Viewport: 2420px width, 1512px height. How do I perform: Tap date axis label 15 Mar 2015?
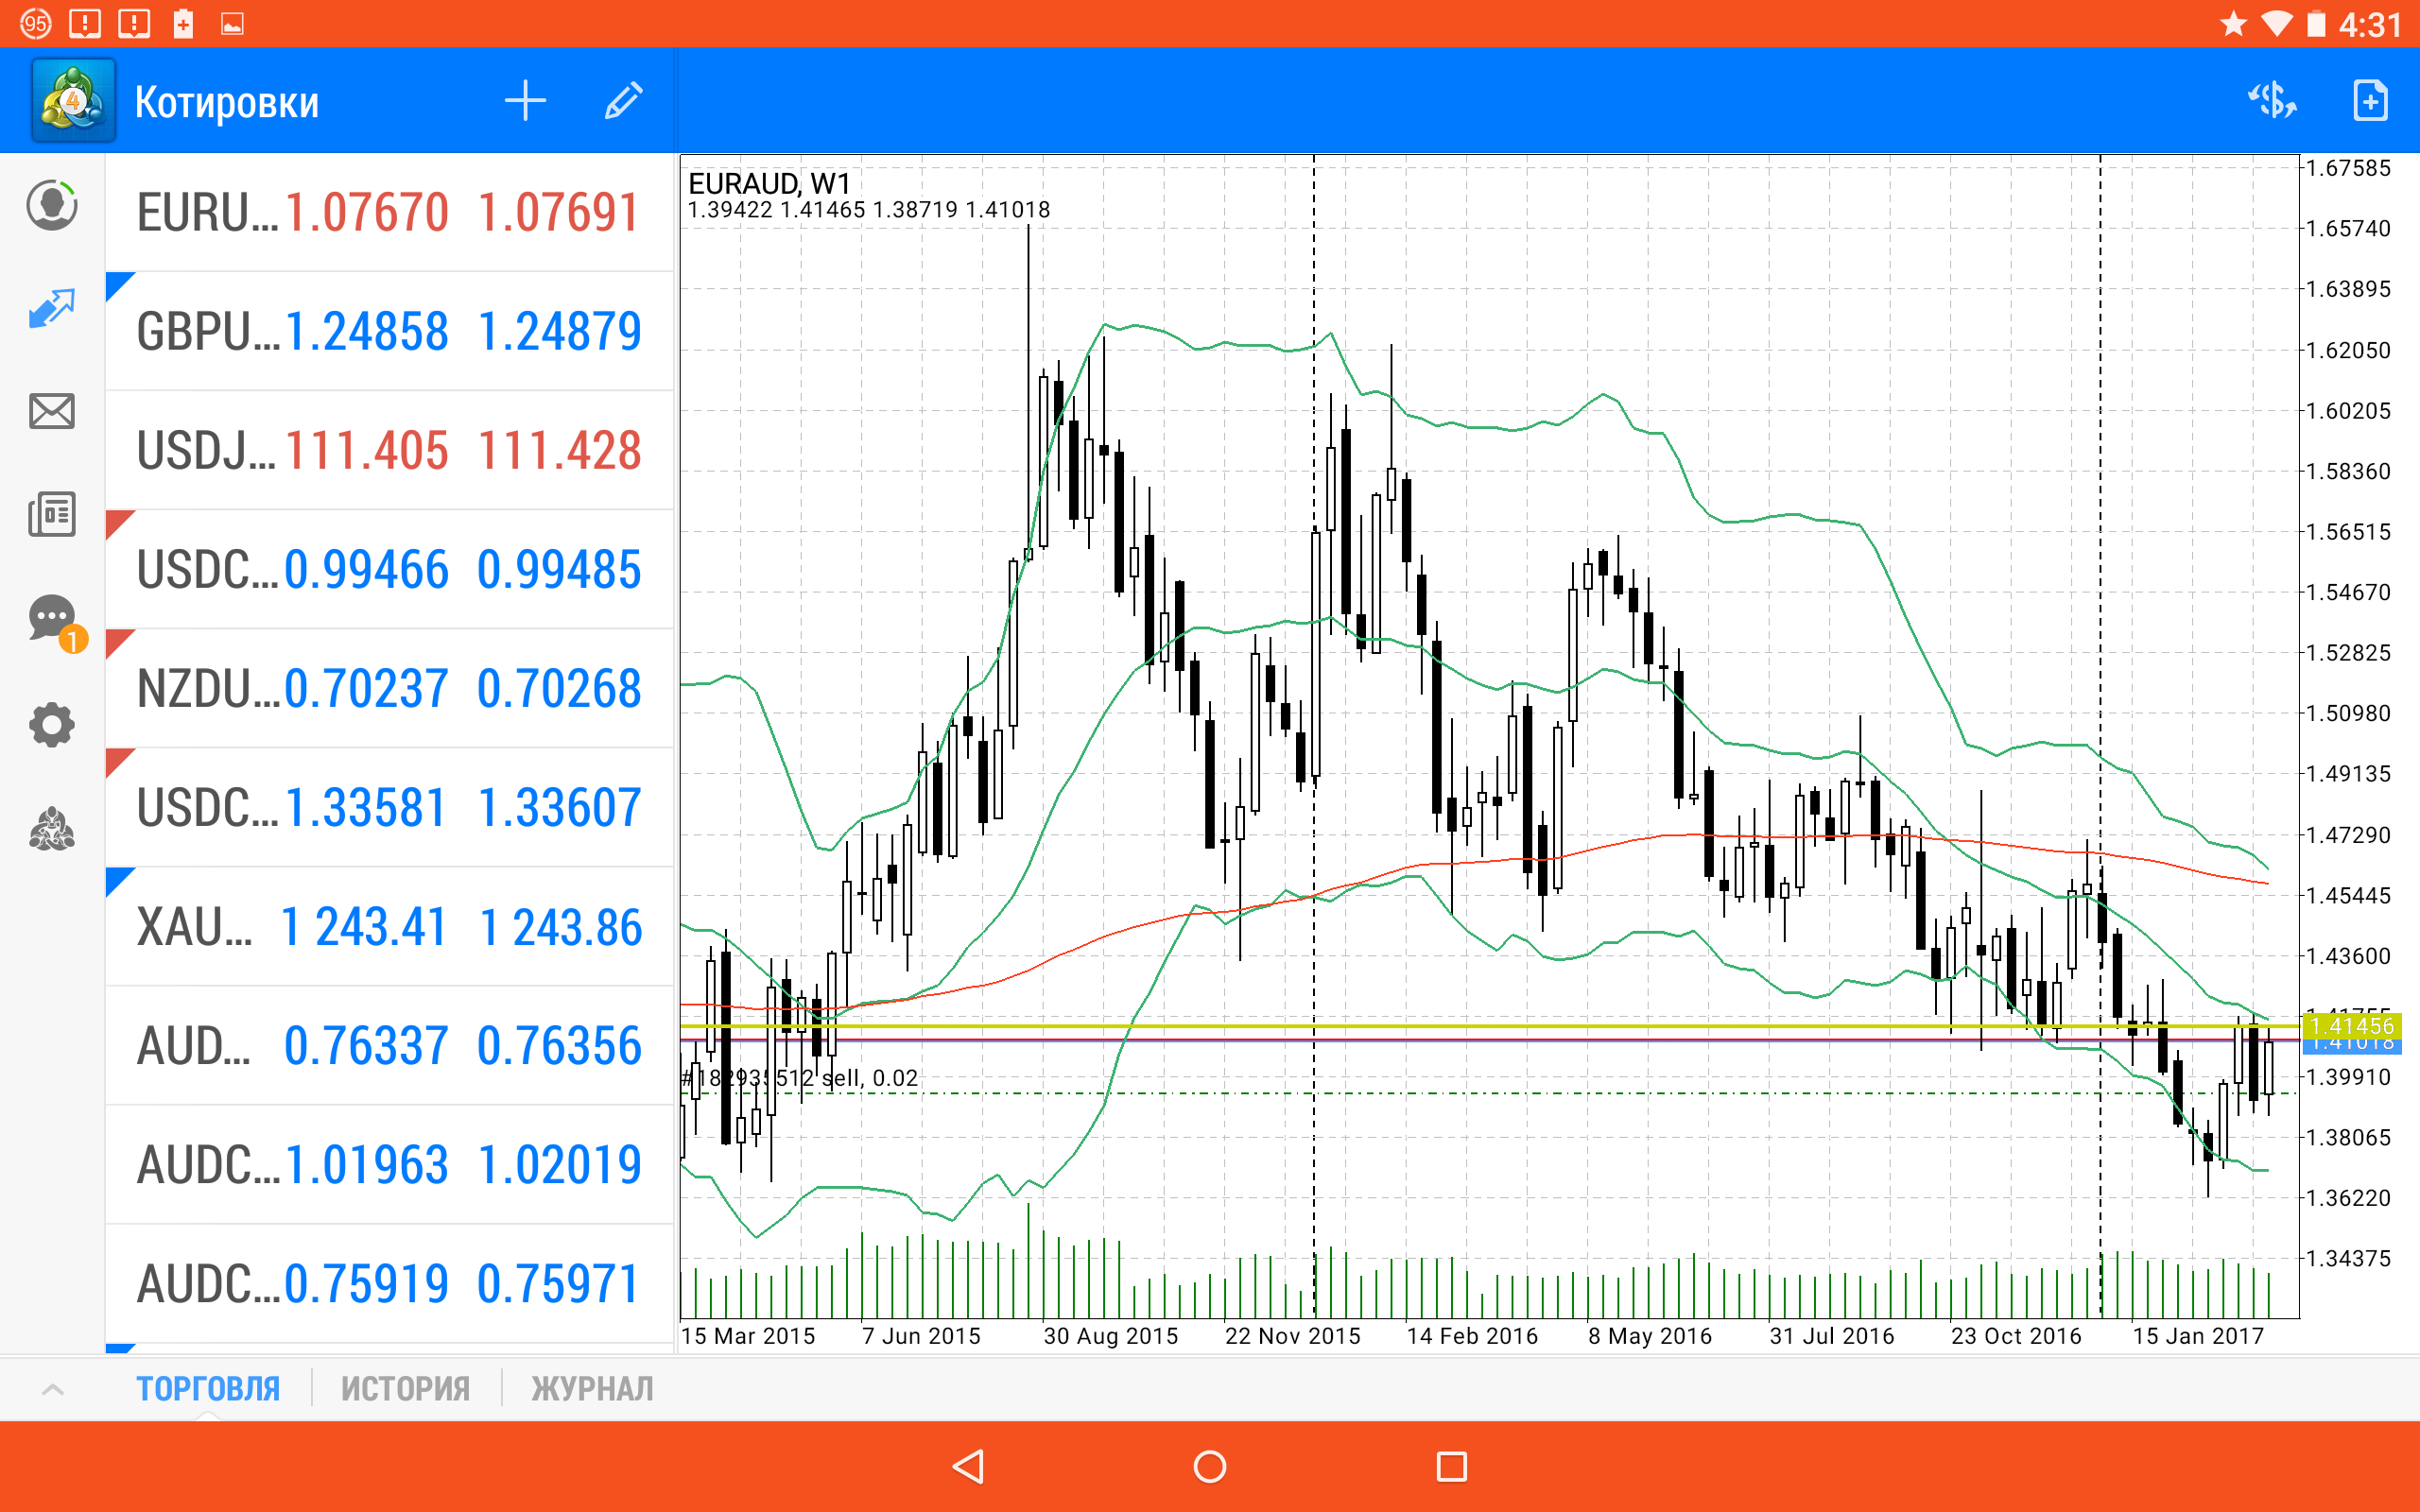click(748, 1336)
